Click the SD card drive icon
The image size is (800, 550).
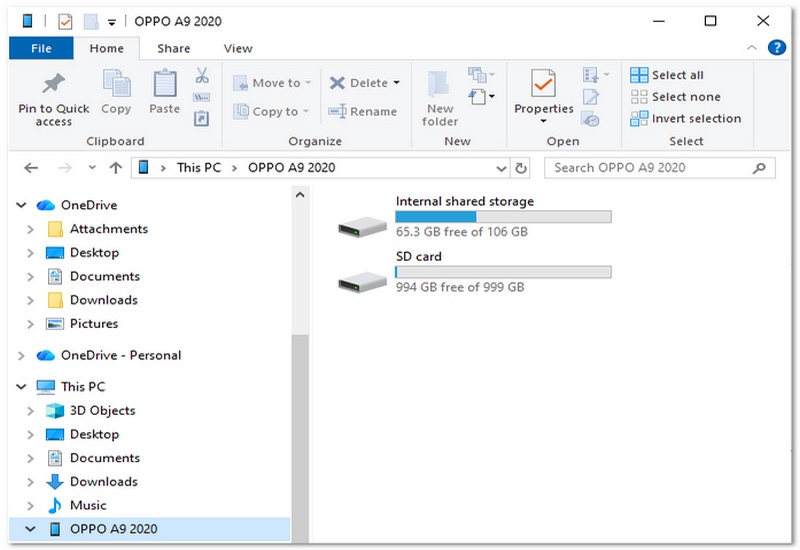click(x=362, y=282)
